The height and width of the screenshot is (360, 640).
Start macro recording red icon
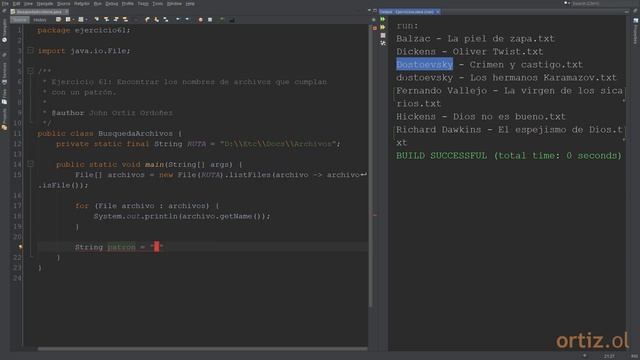[200, 19]
